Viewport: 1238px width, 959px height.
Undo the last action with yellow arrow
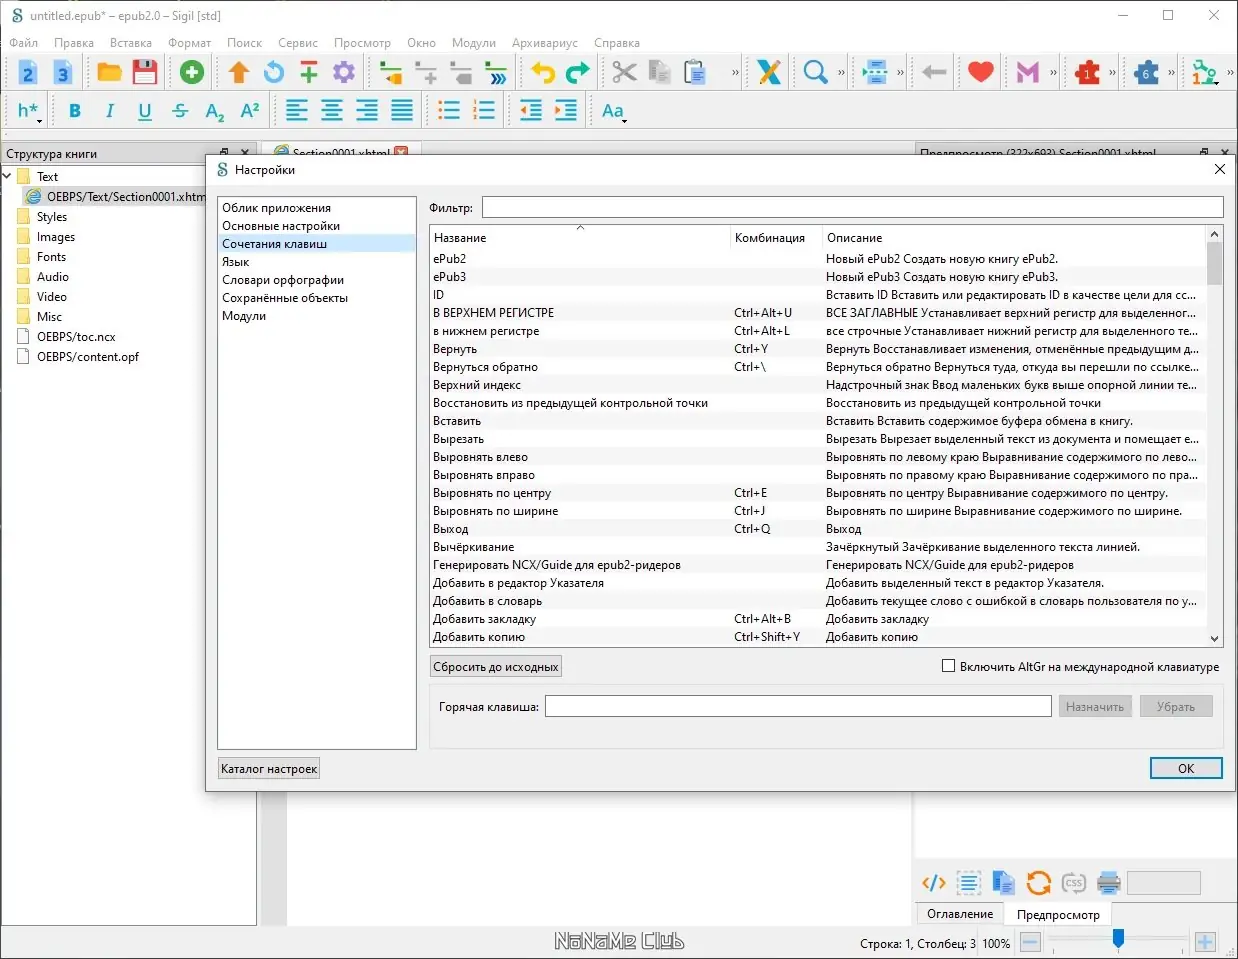coord(543,72)
